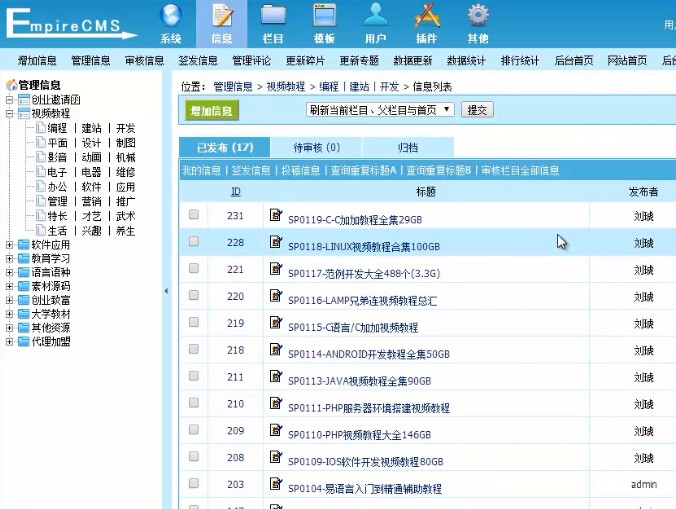The width and height of the screenshot is (676, 509).
Task: Click the 软件应用 folder icon
Action: coord(24,245)
